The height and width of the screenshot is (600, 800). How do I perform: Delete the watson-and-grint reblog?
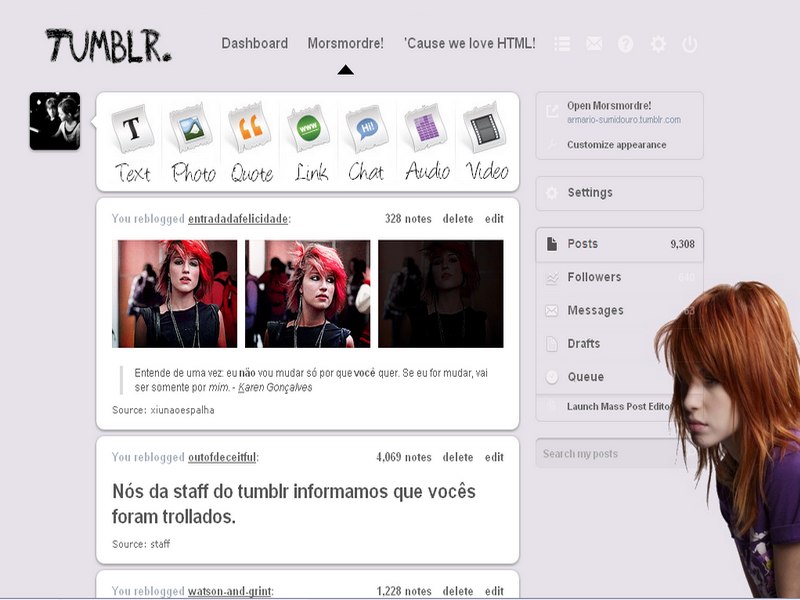coord(458,591)
